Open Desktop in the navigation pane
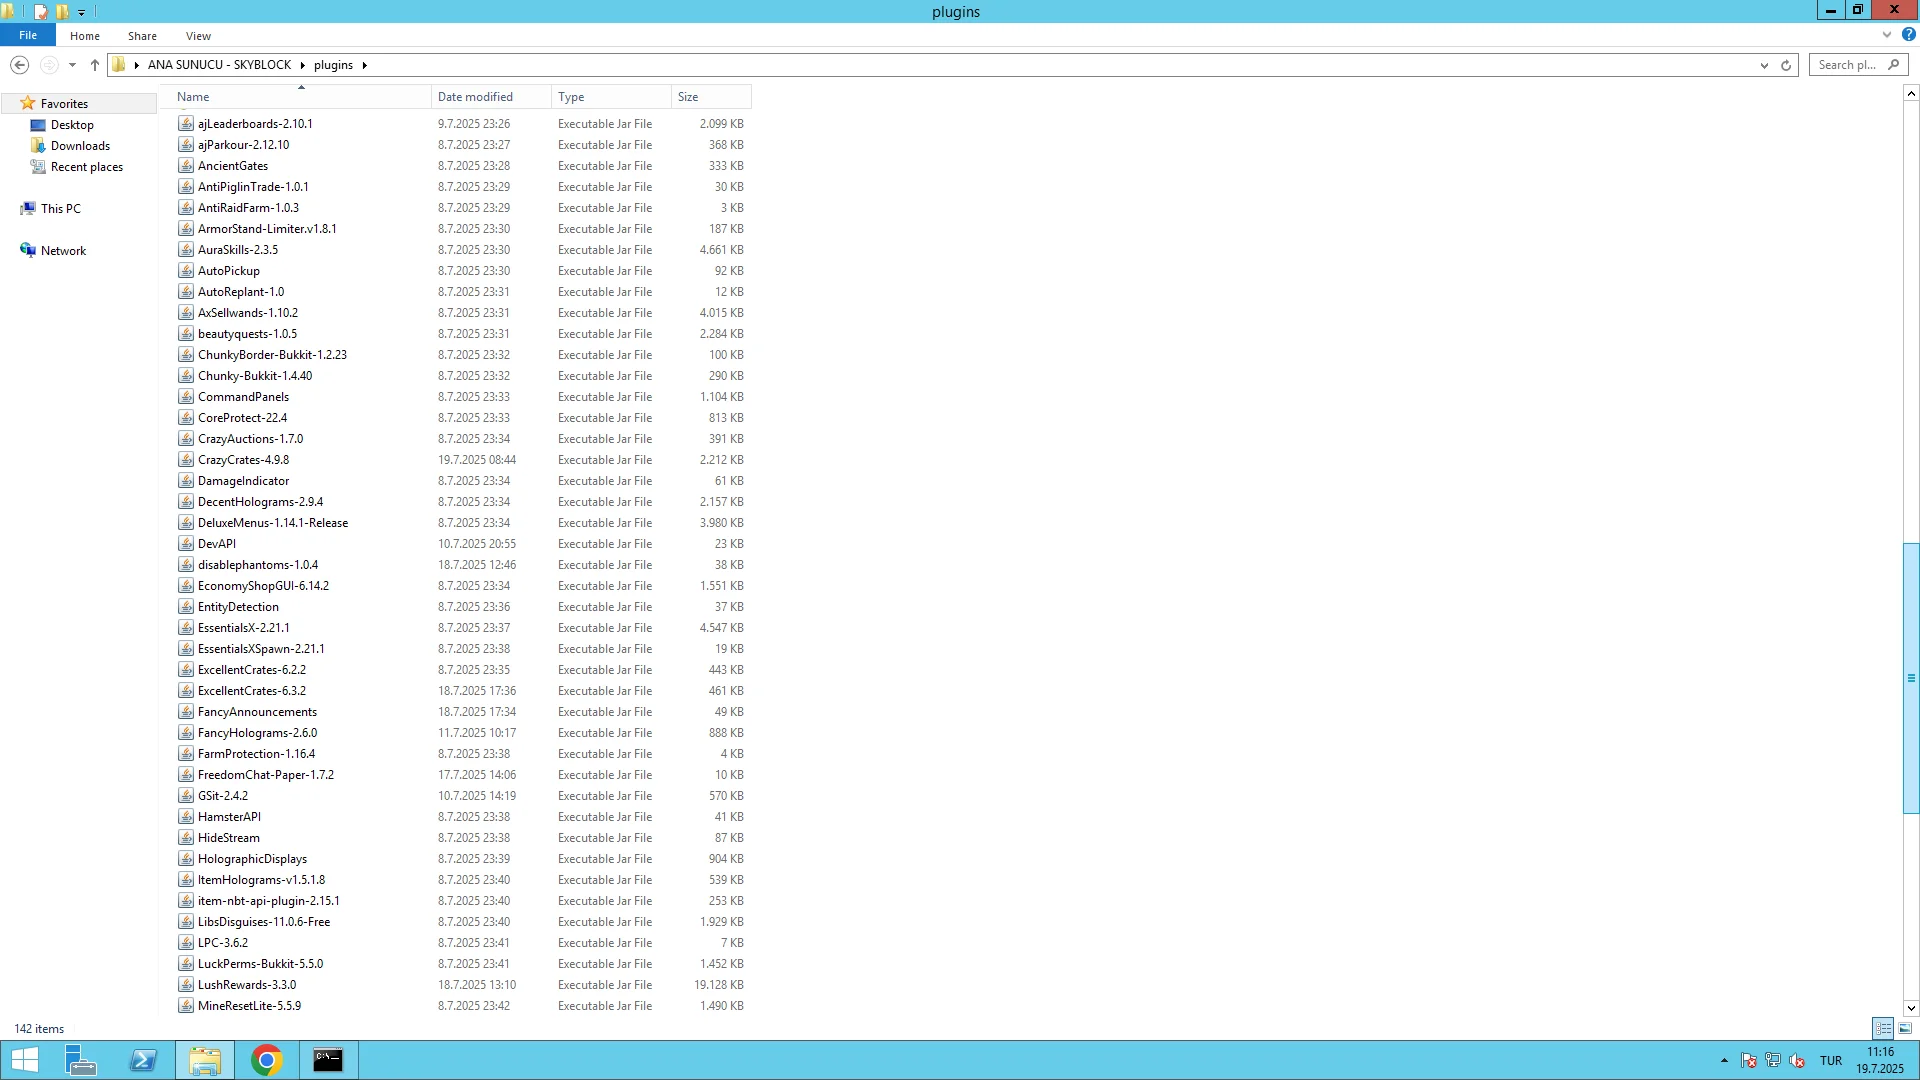The image size is (1920, 1080). [72, 125]
